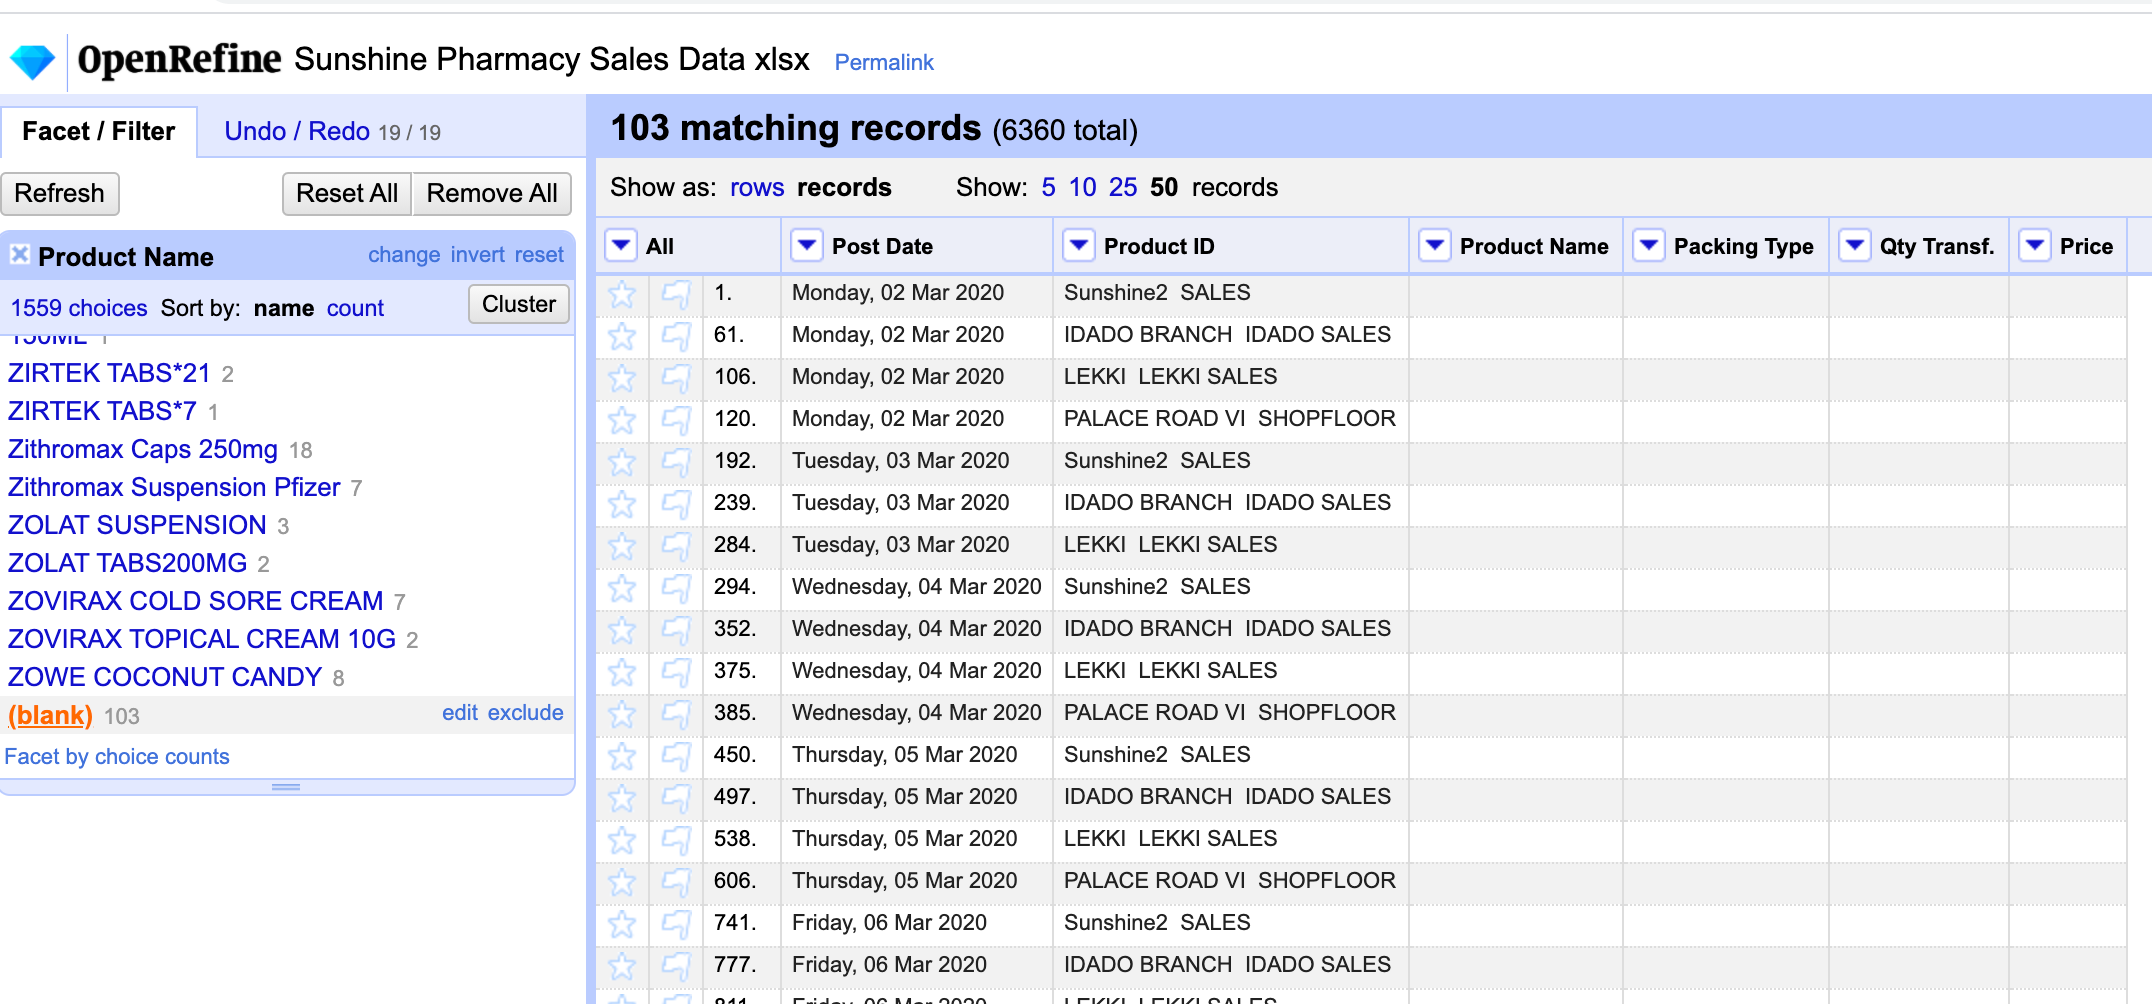Toggle the flag on record 120
Image resolution: width=2152 pixels, height=1004 pixels.
click(x=676, y=420)
